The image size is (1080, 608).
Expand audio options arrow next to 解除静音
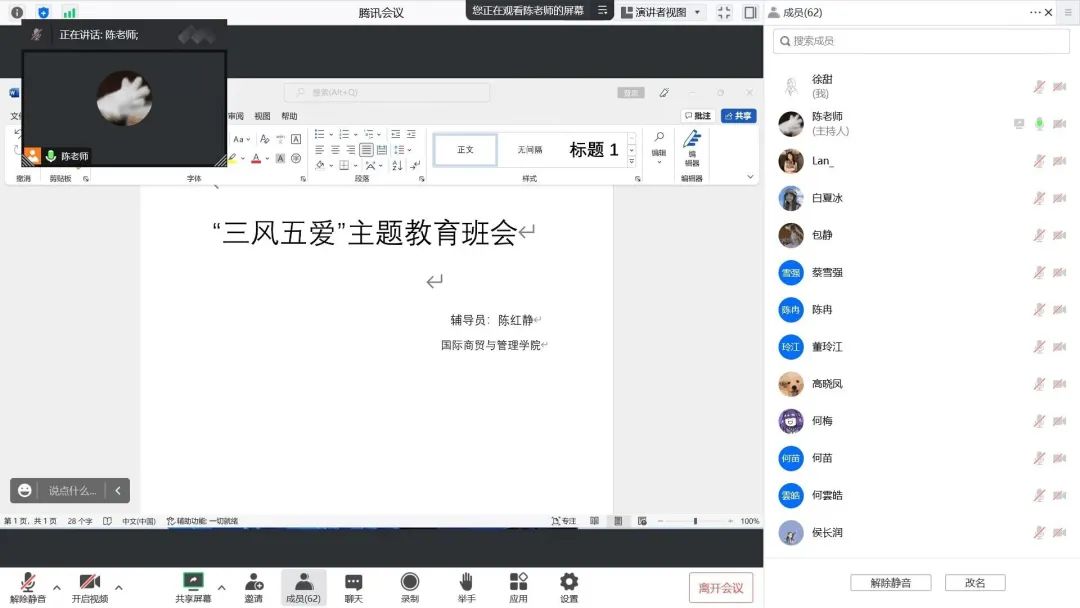point(56,587)
